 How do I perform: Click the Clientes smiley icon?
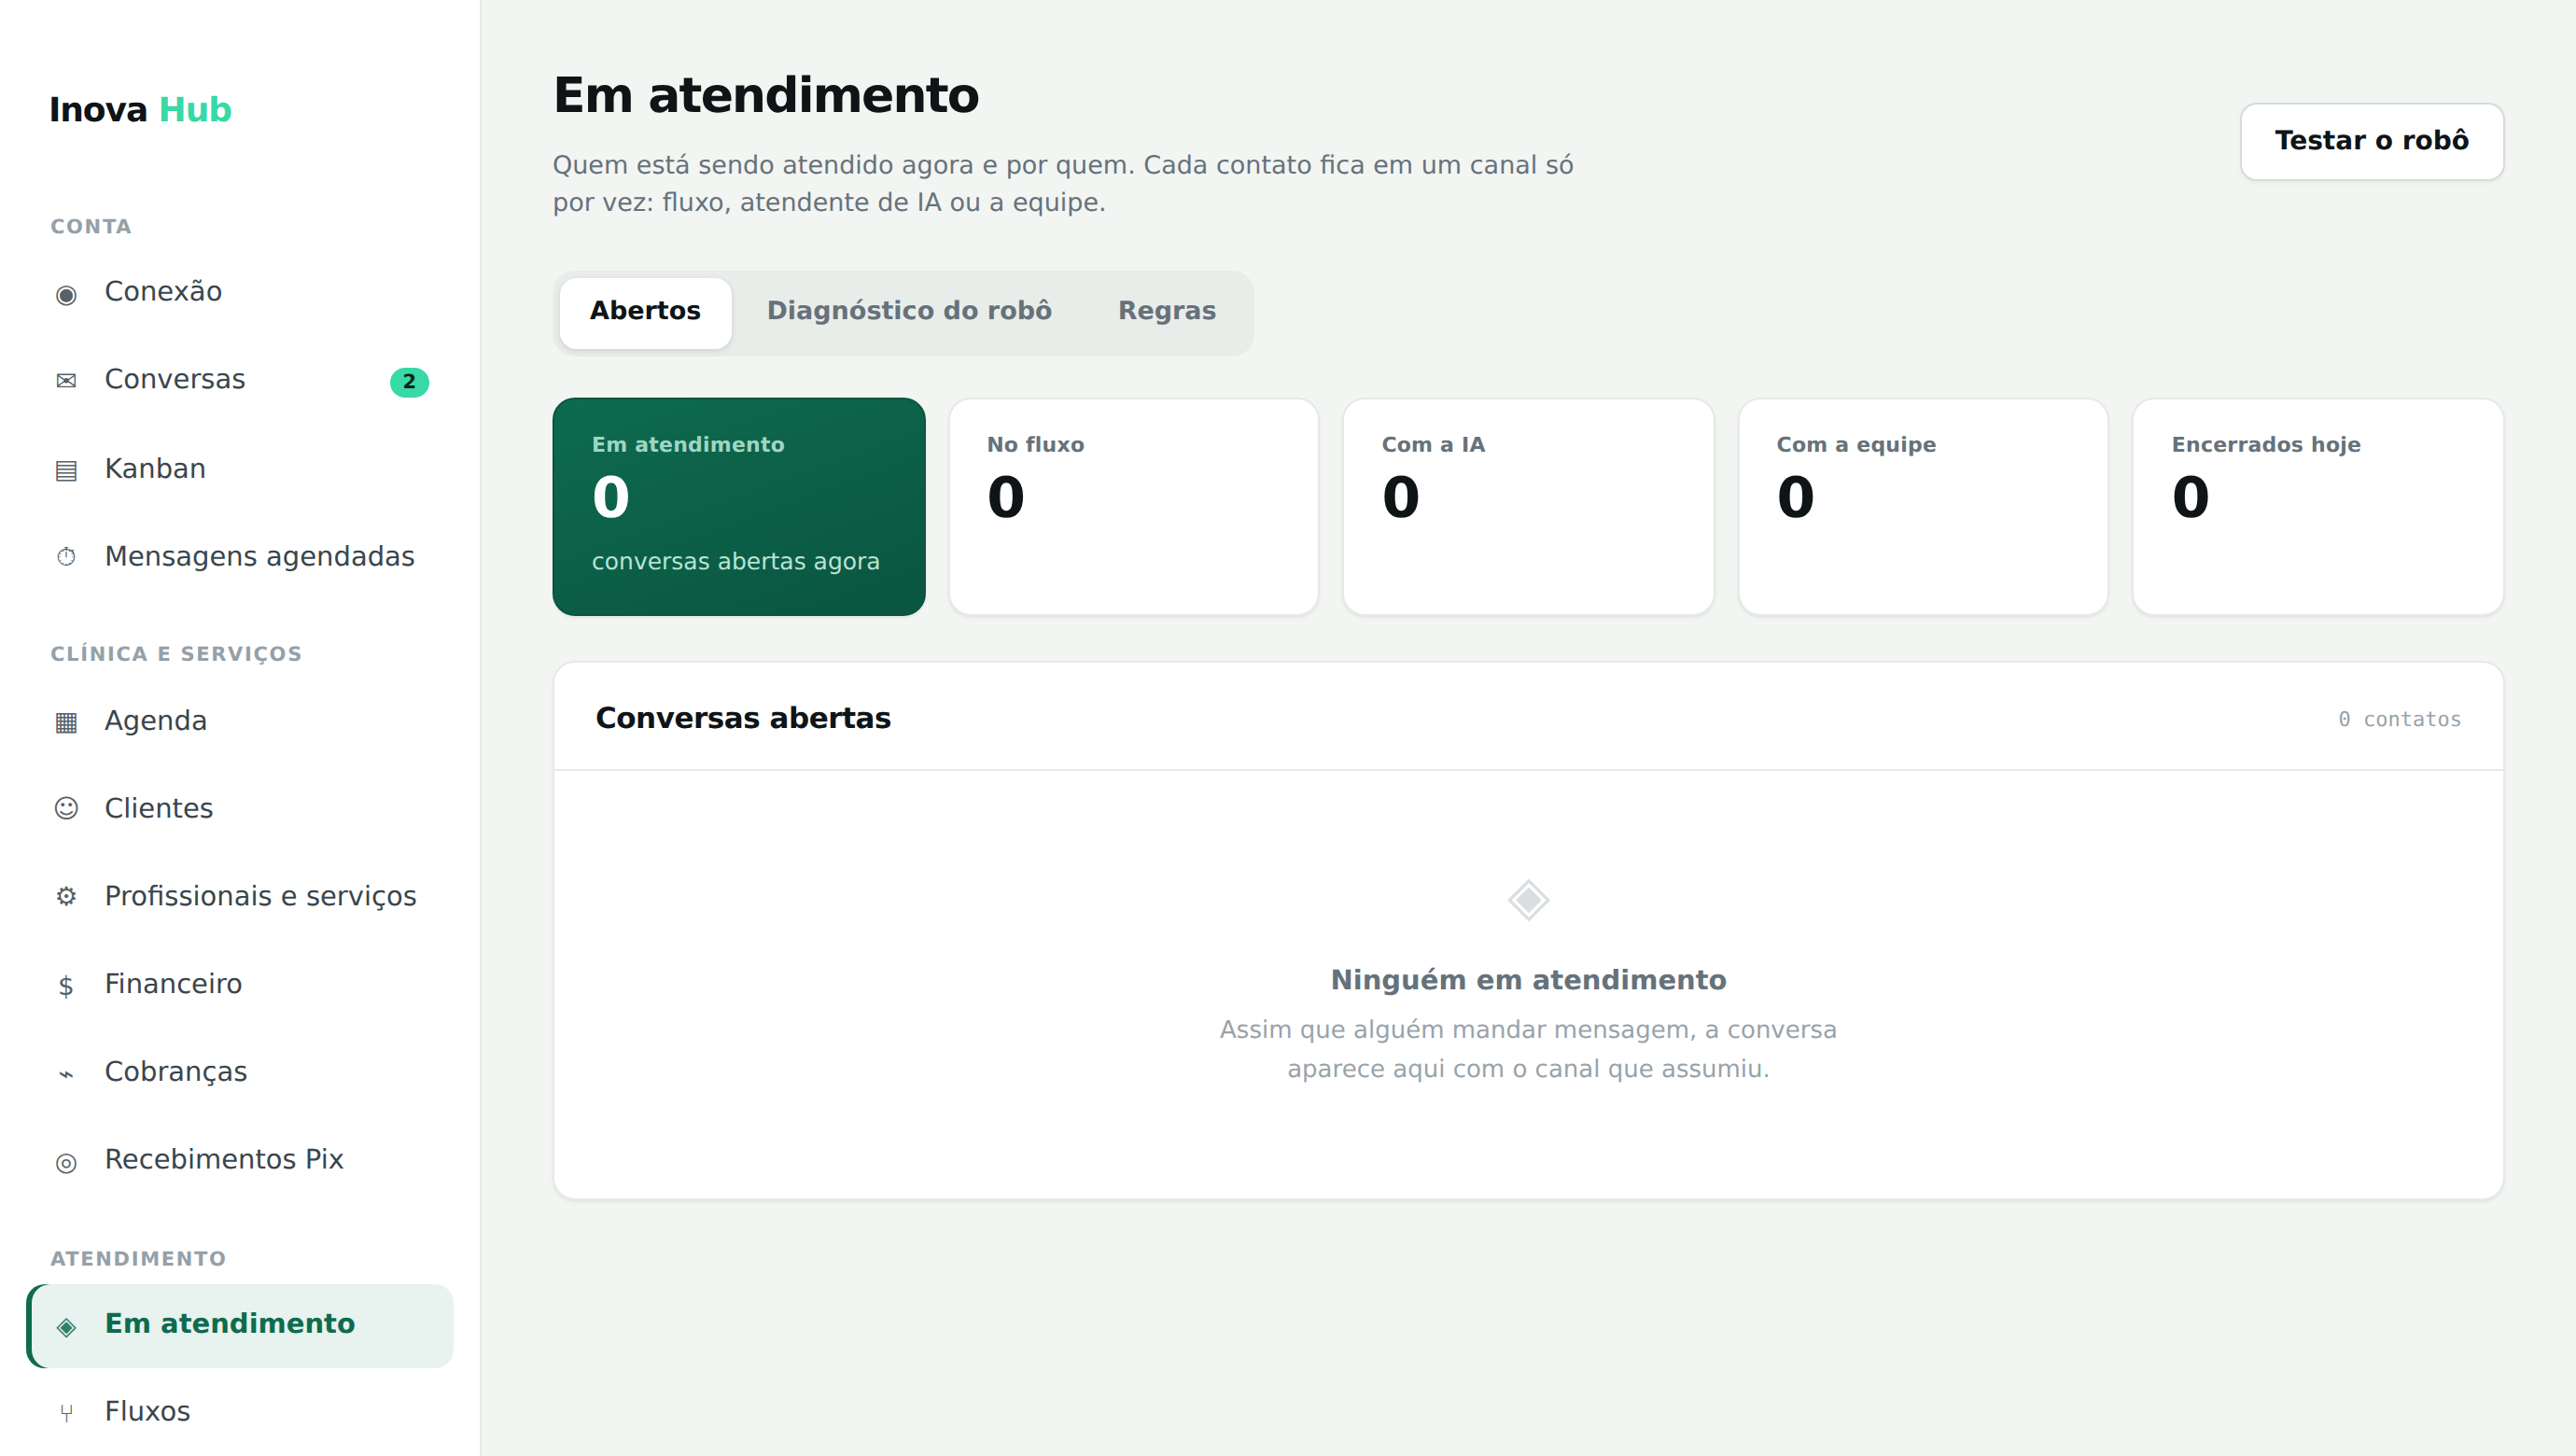click(66, 809)
